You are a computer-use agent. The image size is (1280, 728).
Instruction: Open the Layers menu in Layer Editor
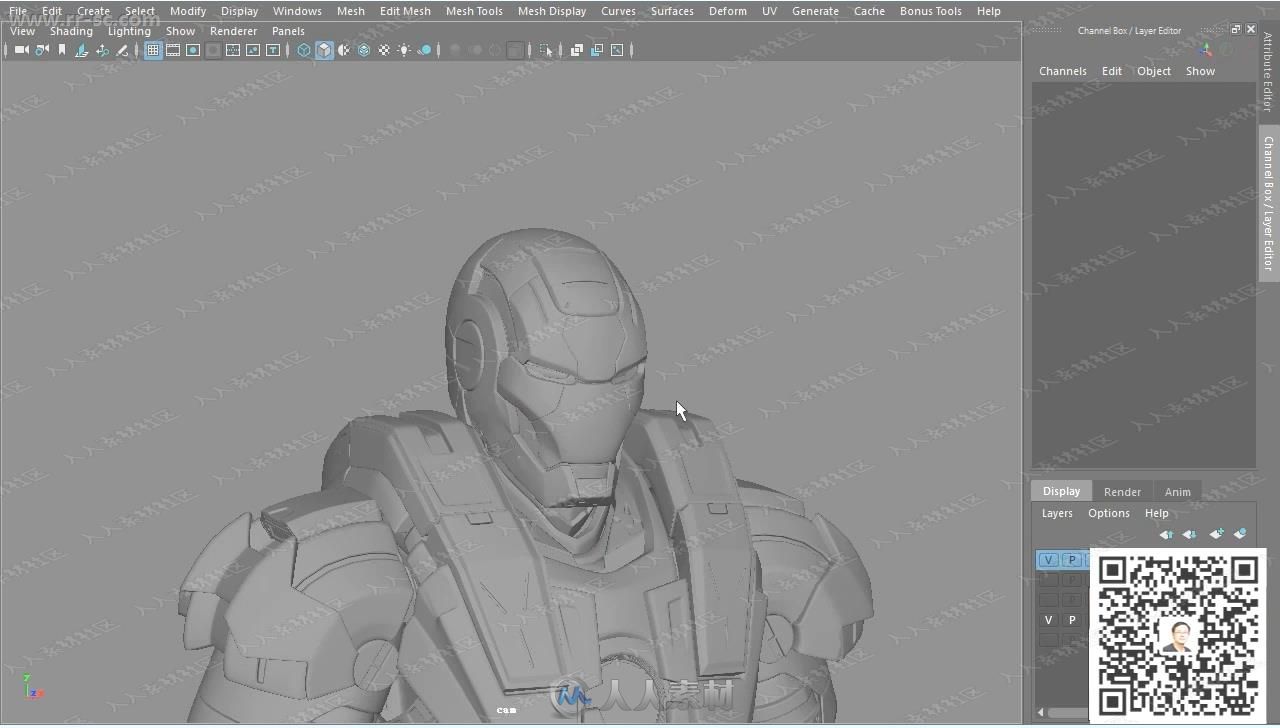[x=1057, y=513]
